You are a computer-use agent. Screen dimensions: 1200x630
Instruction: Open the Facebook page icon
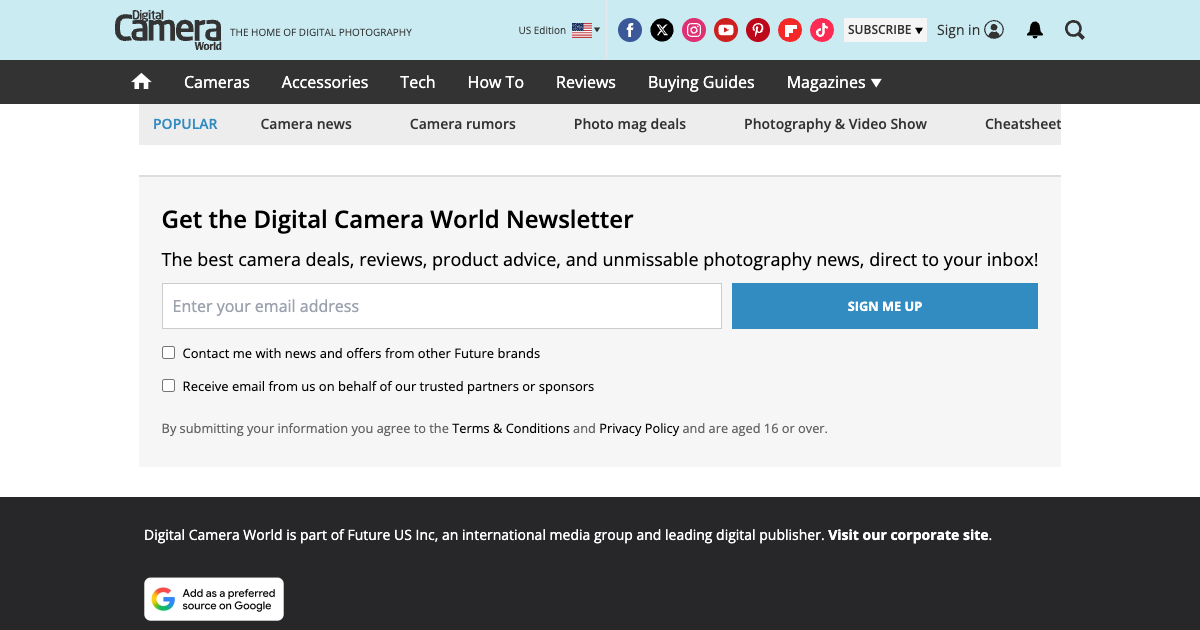[630, 30]
